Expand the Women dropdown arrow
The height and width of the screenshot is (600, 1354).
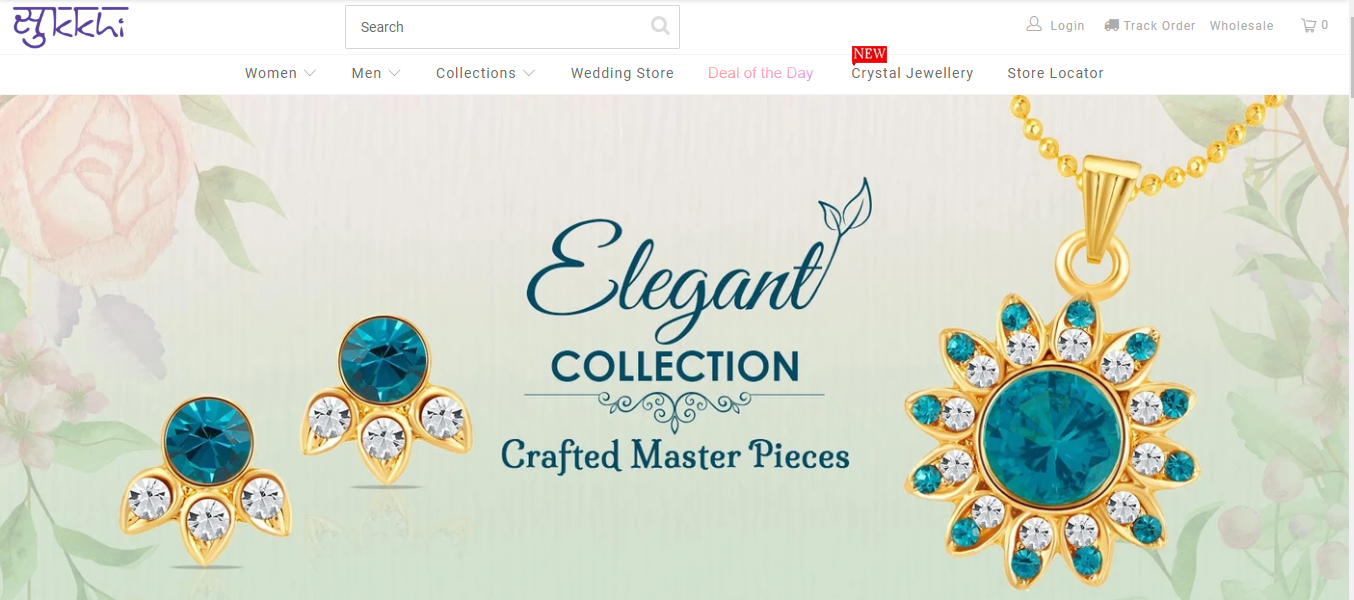tap(310, 73)
